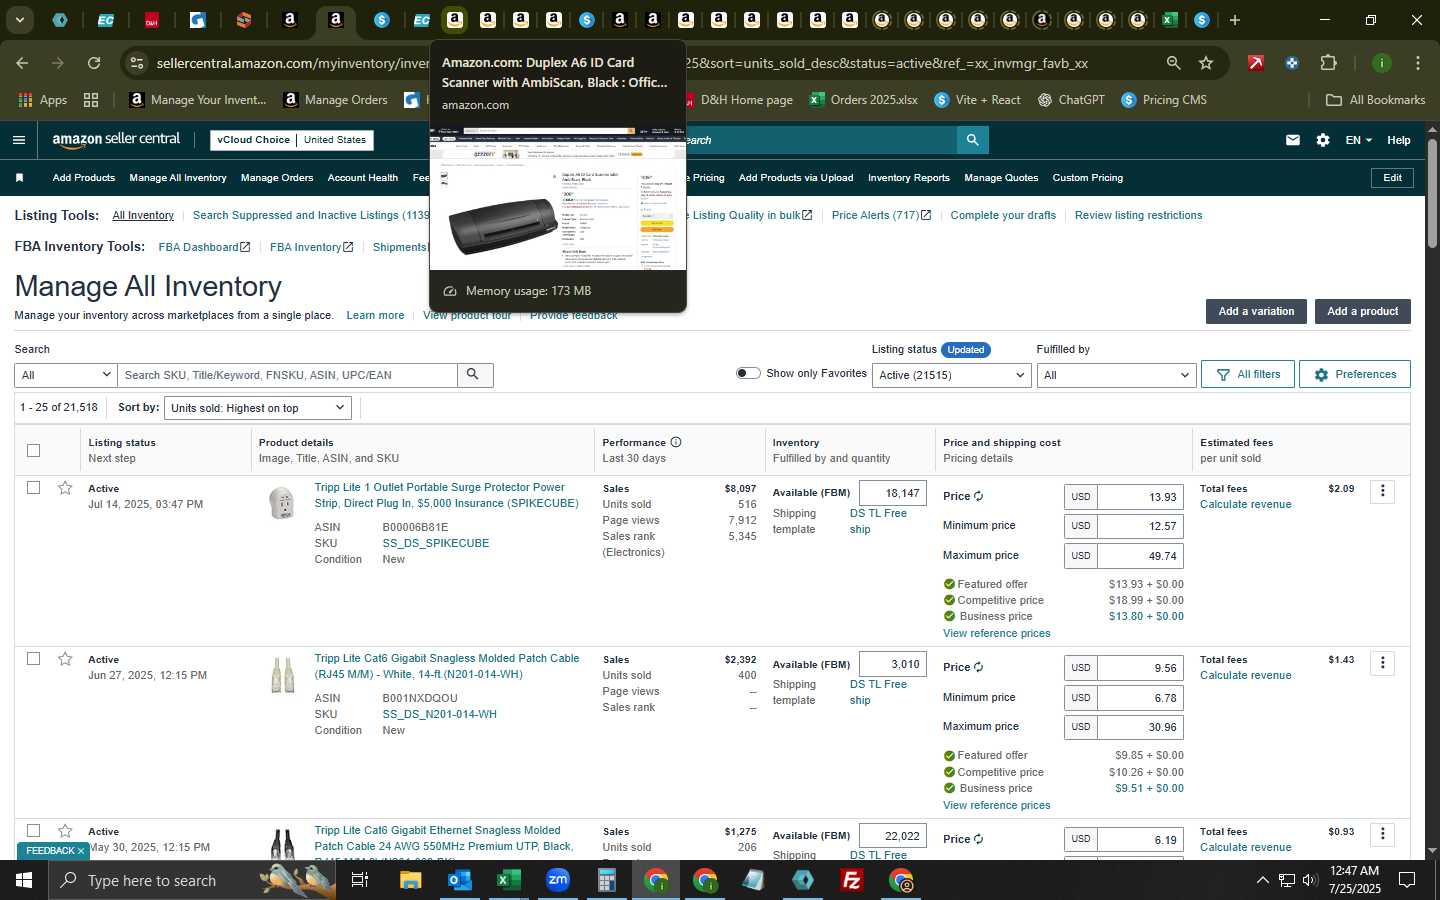Open the Orders 2025.xlsx bookmark
This screenshot has width=1440, height=900.
(863, 100)
